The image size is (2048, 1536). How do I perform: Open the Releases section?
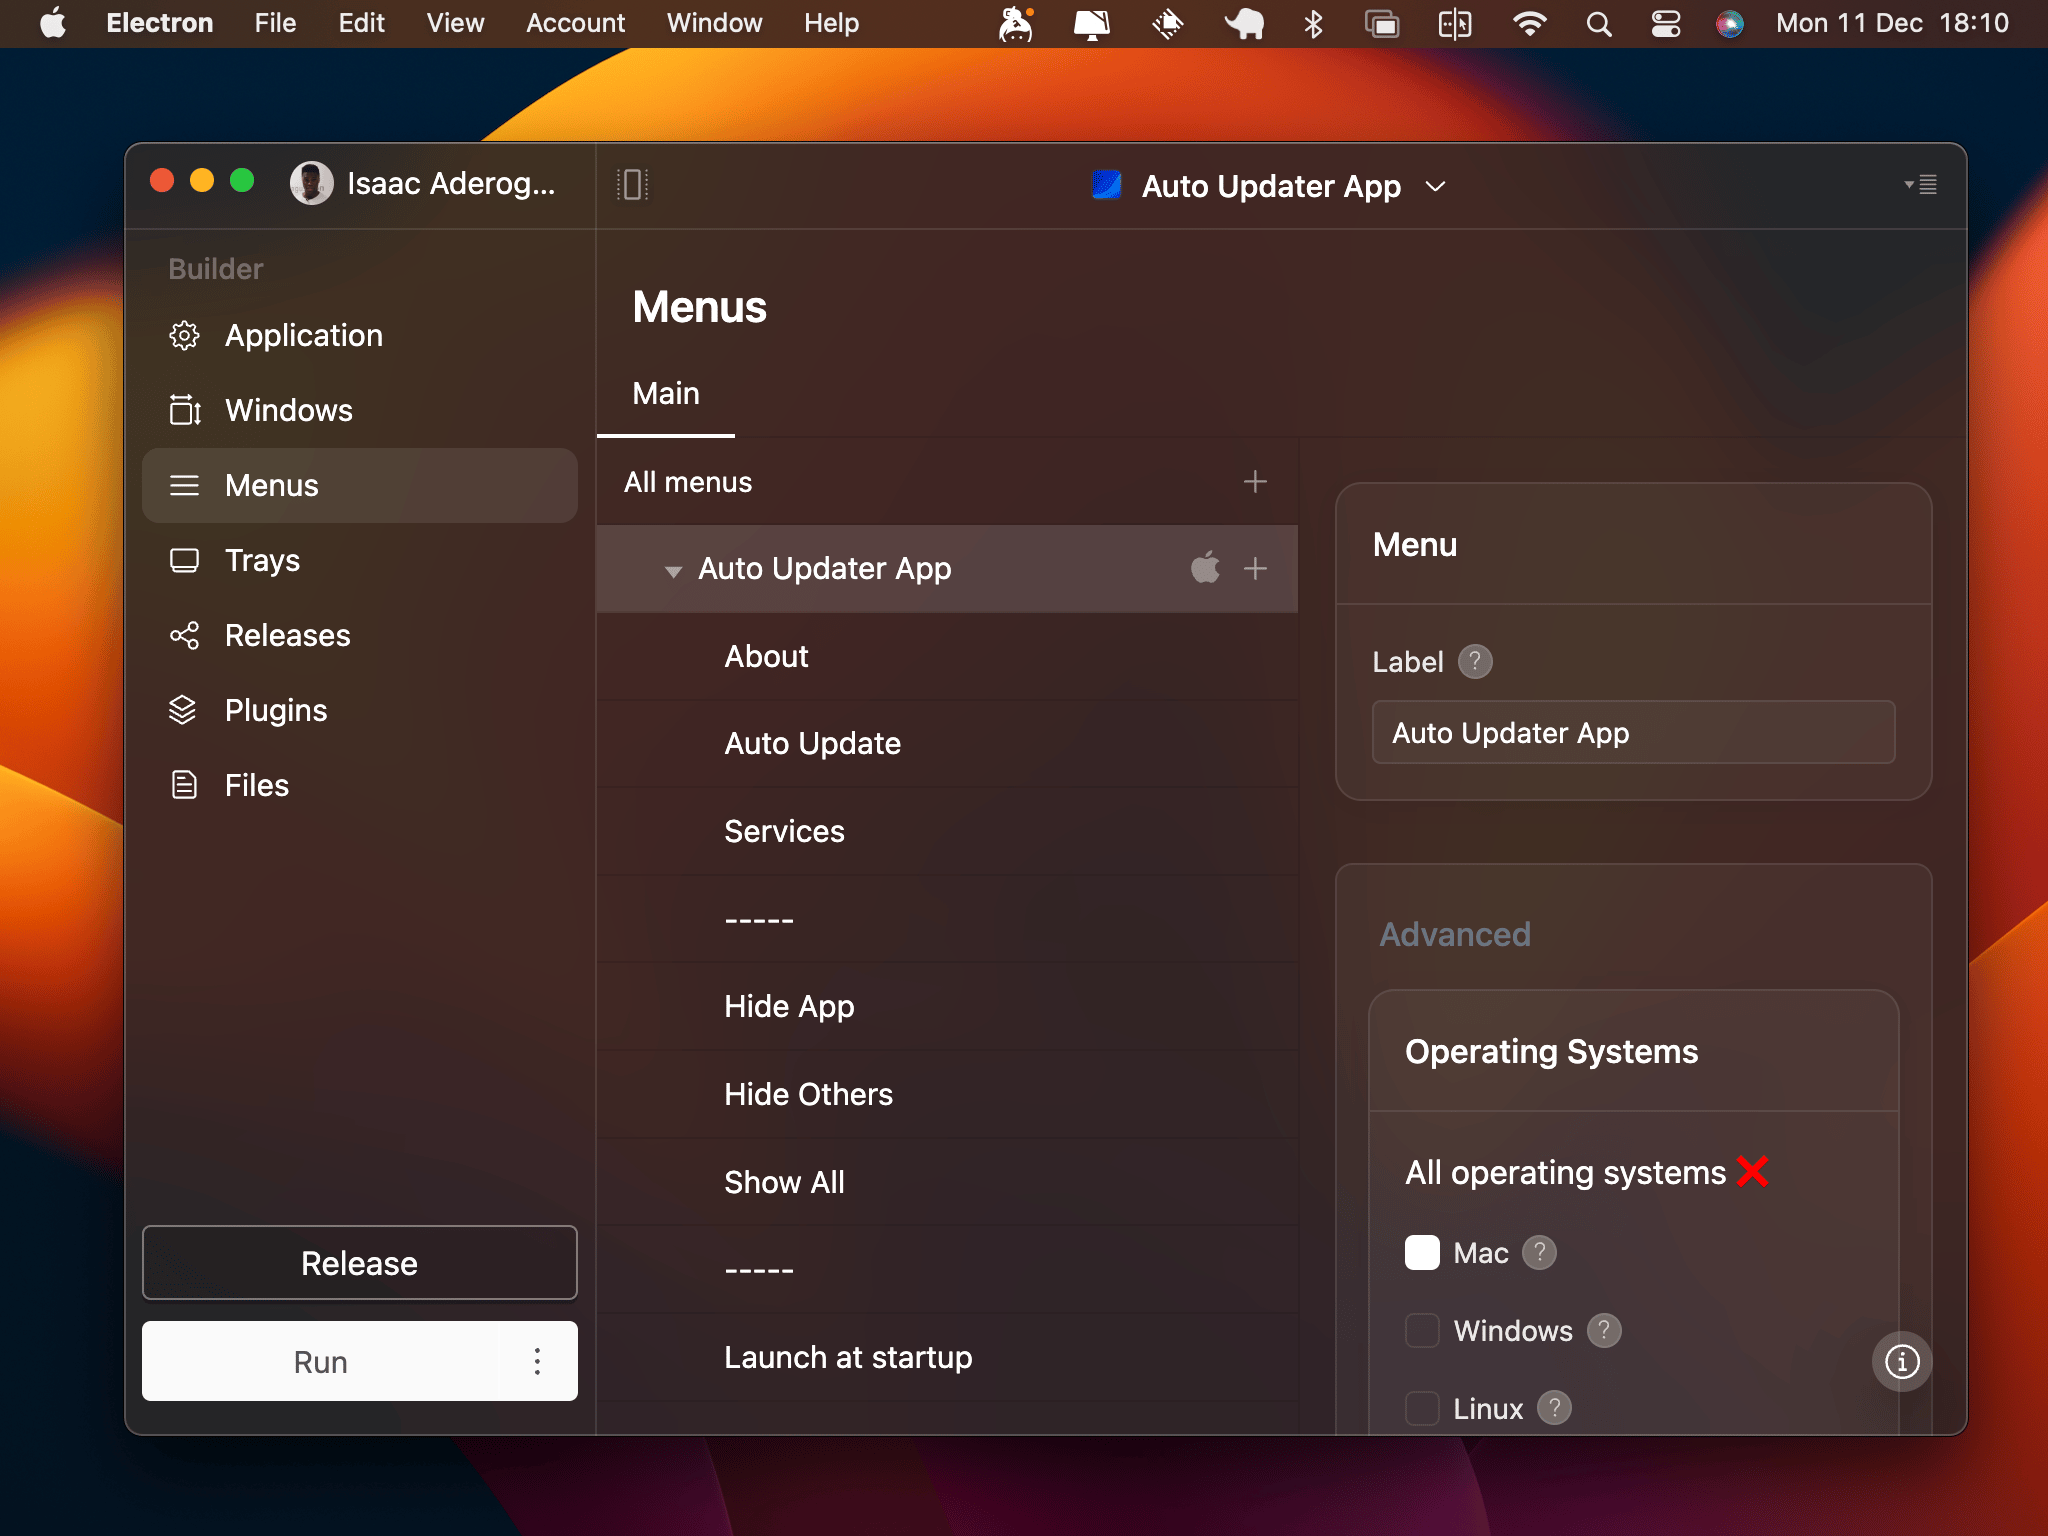pyautogui.click(x=287, y=635)
